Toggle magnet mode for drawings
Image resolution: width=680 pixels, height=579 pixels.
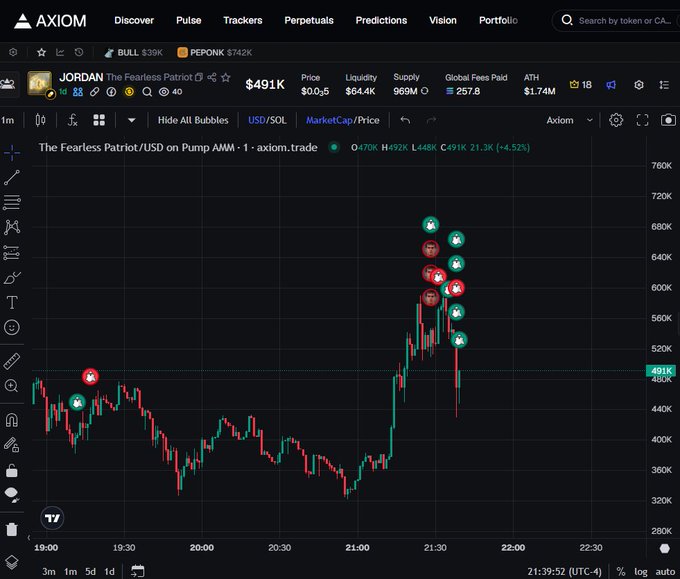[x=12, y=420]
